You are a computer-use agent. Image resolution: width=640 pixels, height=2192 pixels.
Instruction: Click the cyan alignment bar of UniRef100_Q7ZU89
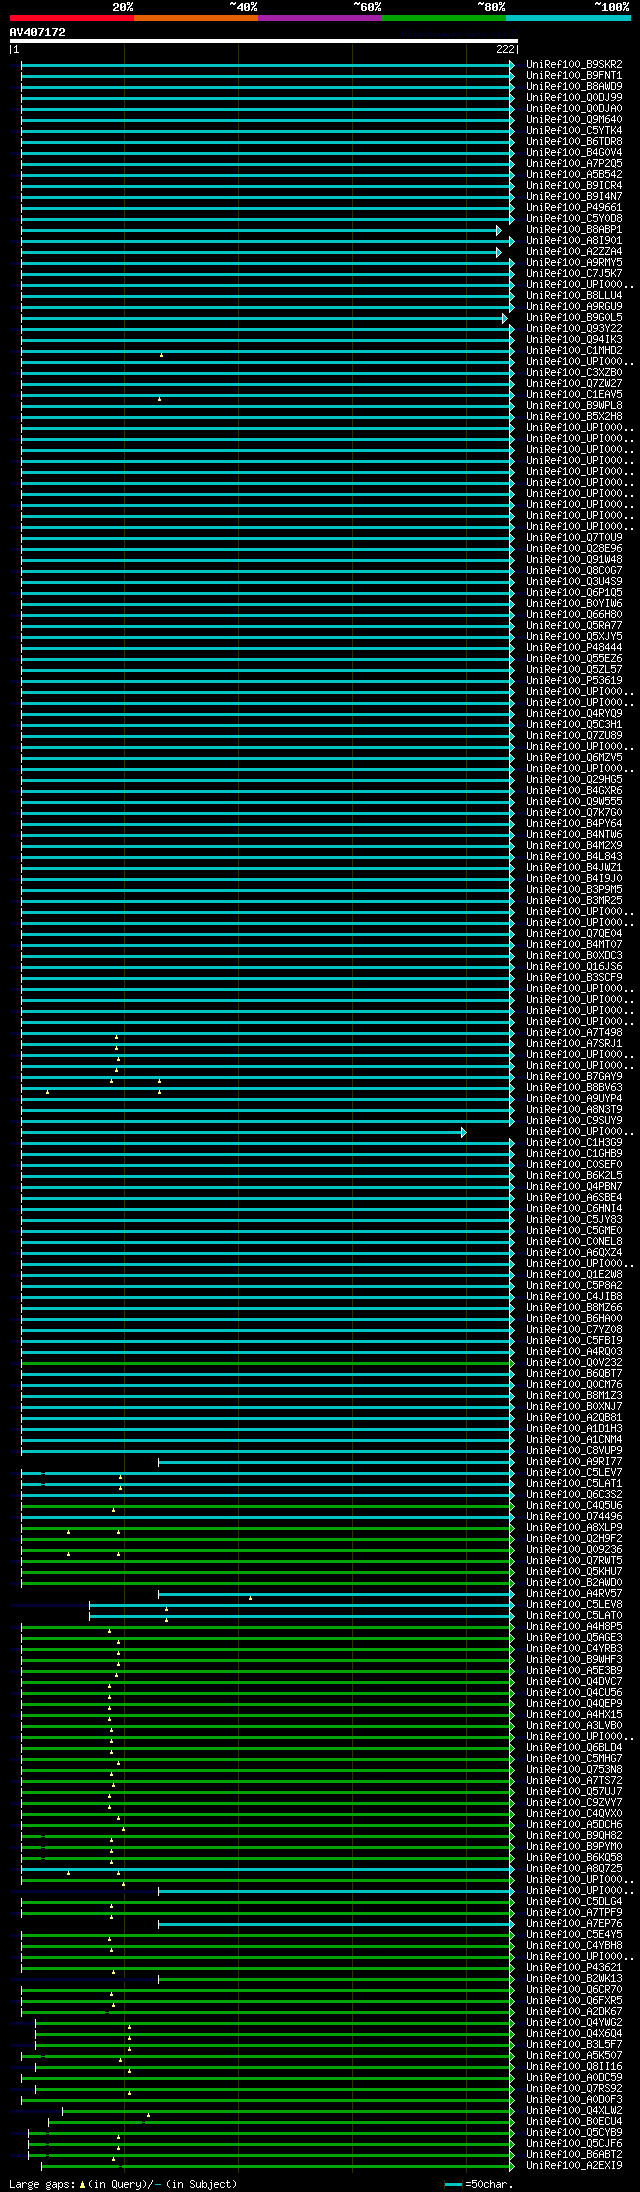[x=266, y=736]
